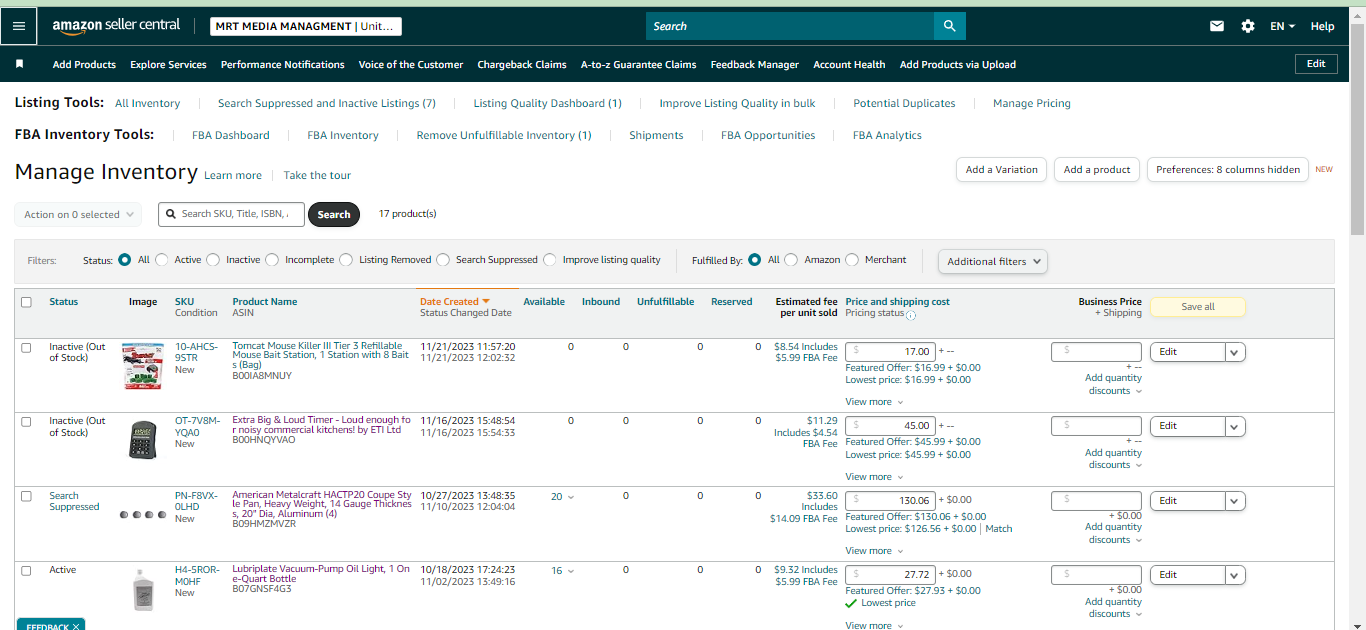The width and height of the screenshot is (1366, 630).
Task: Open the MRT MEDIA MANAGMENT account switcher
Action: point(306,26)
